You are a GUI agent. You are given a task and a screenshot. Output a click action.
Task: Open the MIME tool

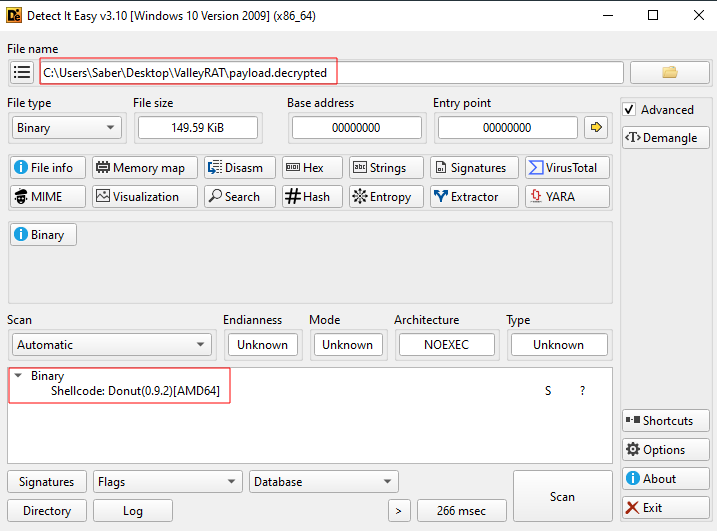pyautogui.click(x=48, y=197)
